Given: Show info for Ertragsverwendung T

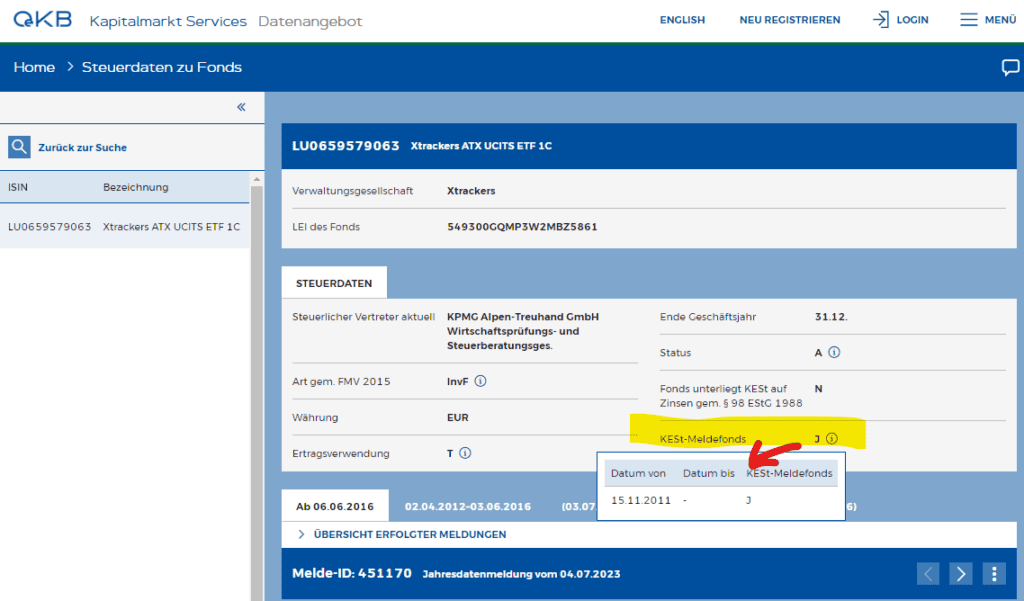Looking at the screenshot, I should tap(465, 453).
